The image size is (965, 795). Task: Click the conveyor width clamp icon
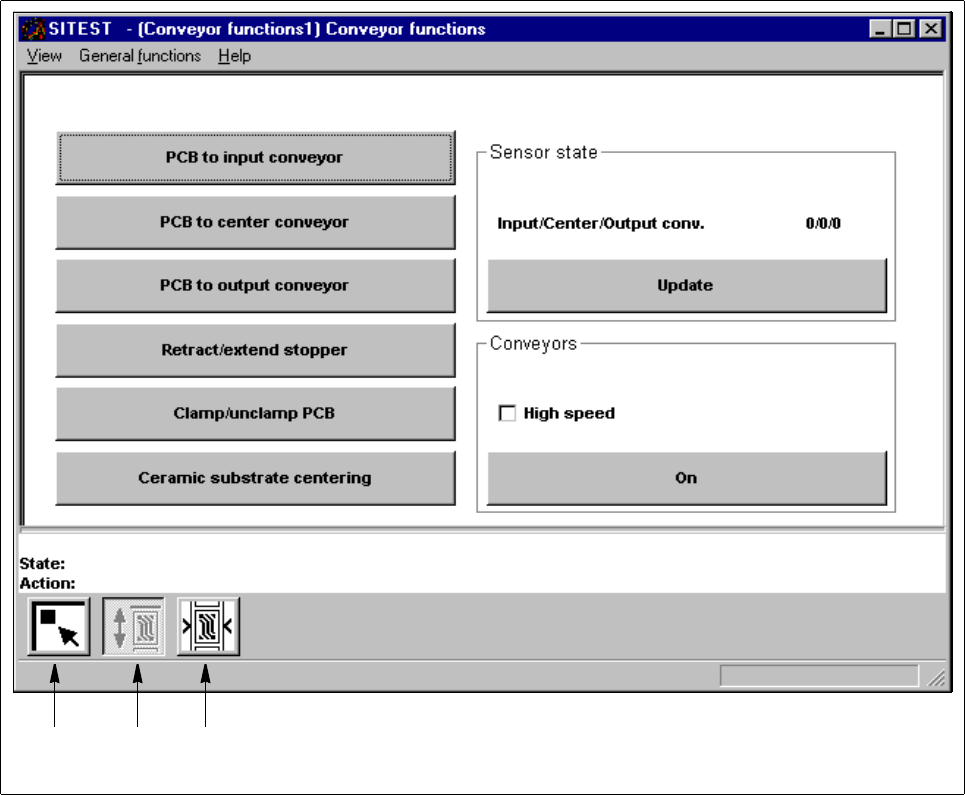pyautogui.click(x=208, y=626)
